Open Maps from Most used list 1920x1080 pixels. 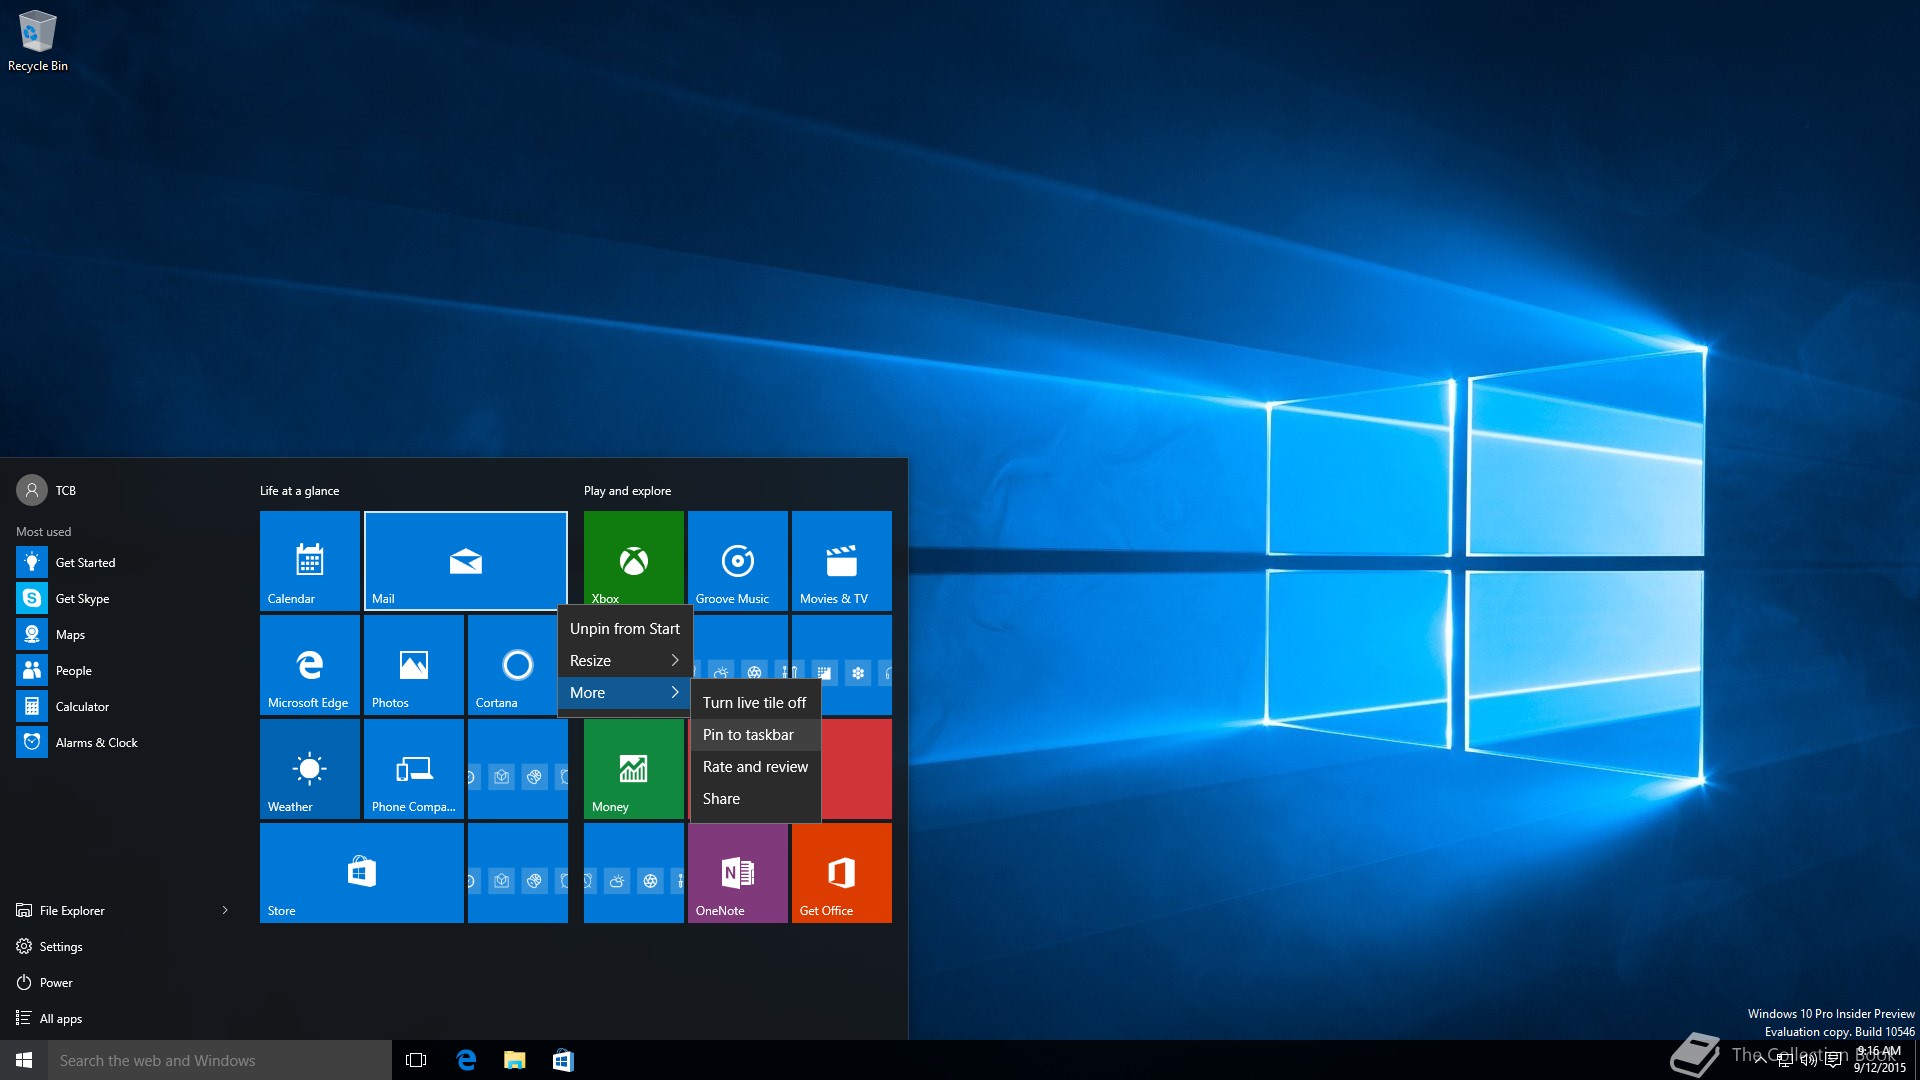124,634
